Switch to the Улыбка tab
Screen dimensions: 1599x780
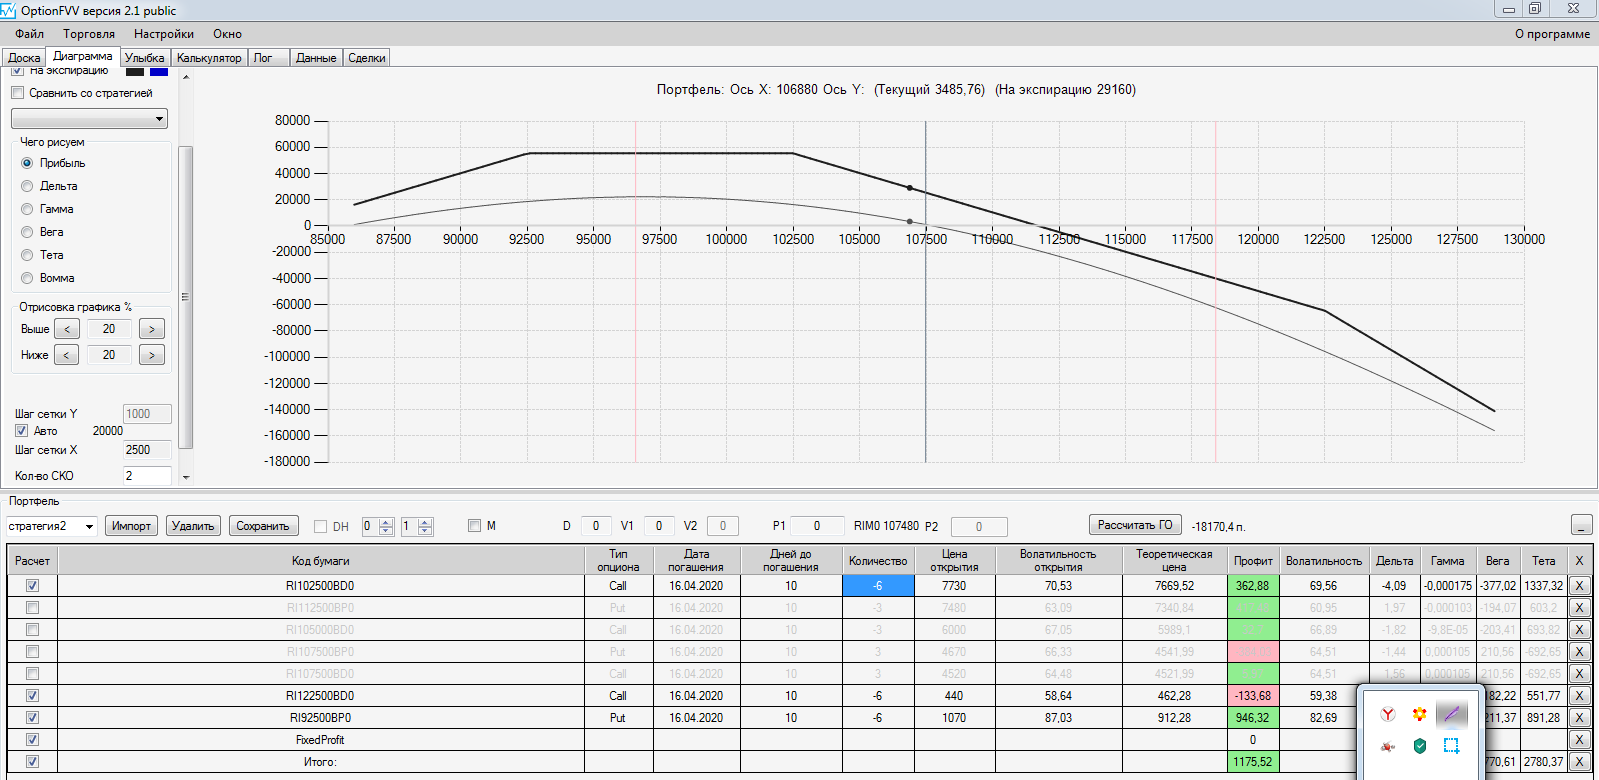pos(145,58)
